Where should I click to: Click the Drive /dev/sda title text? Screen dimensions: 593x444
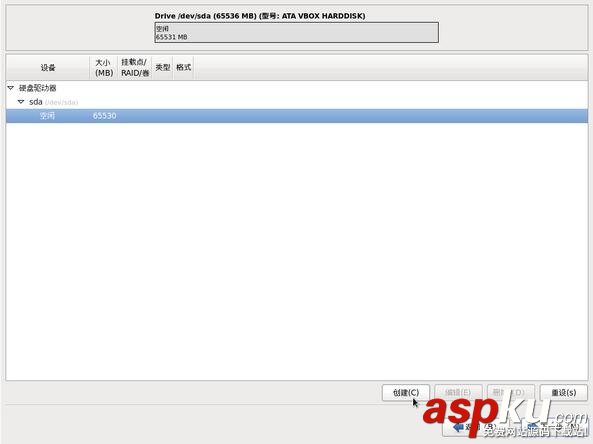(260, 16)
